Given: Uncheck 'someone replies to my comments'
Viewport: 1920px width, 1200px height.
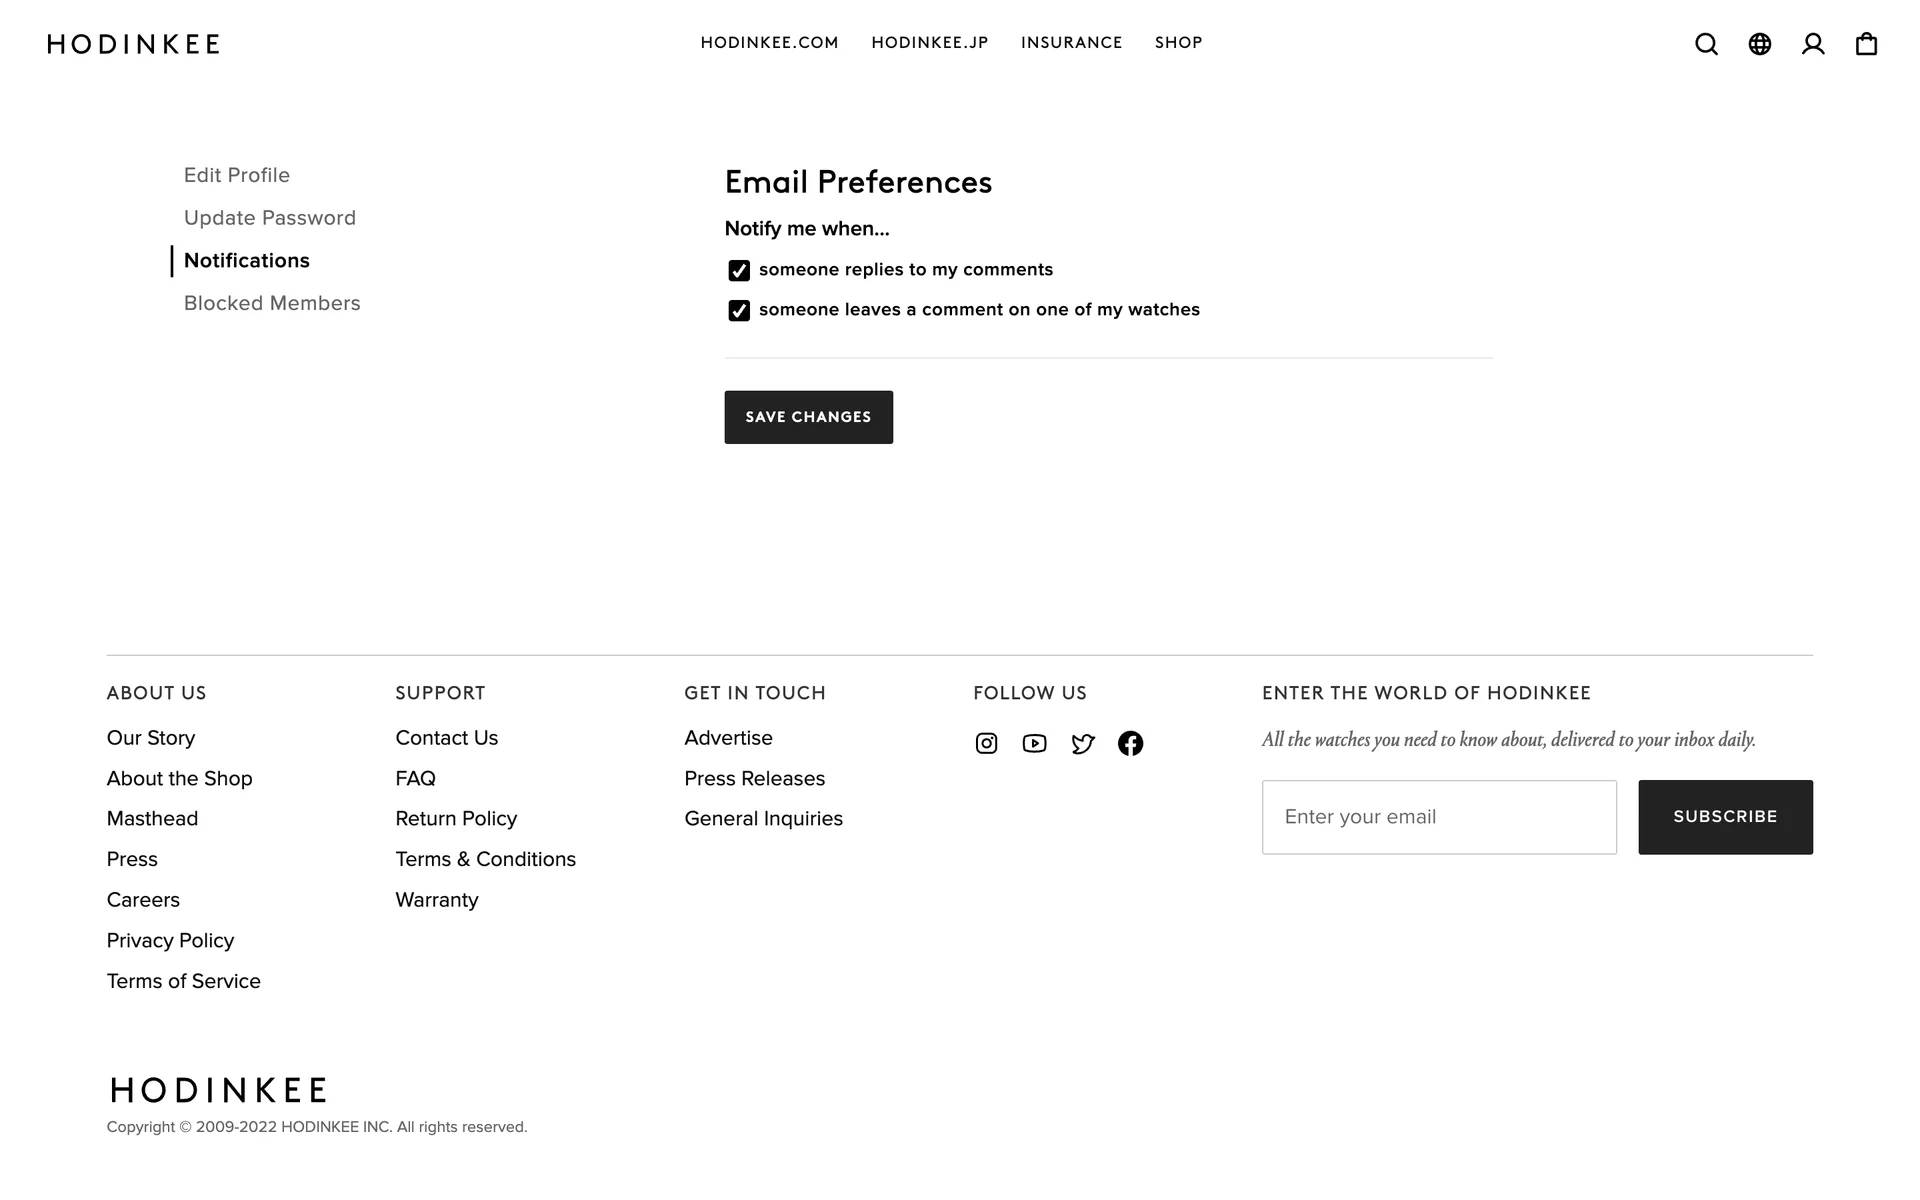Looking at the screenshot, I should pos(739,271).
